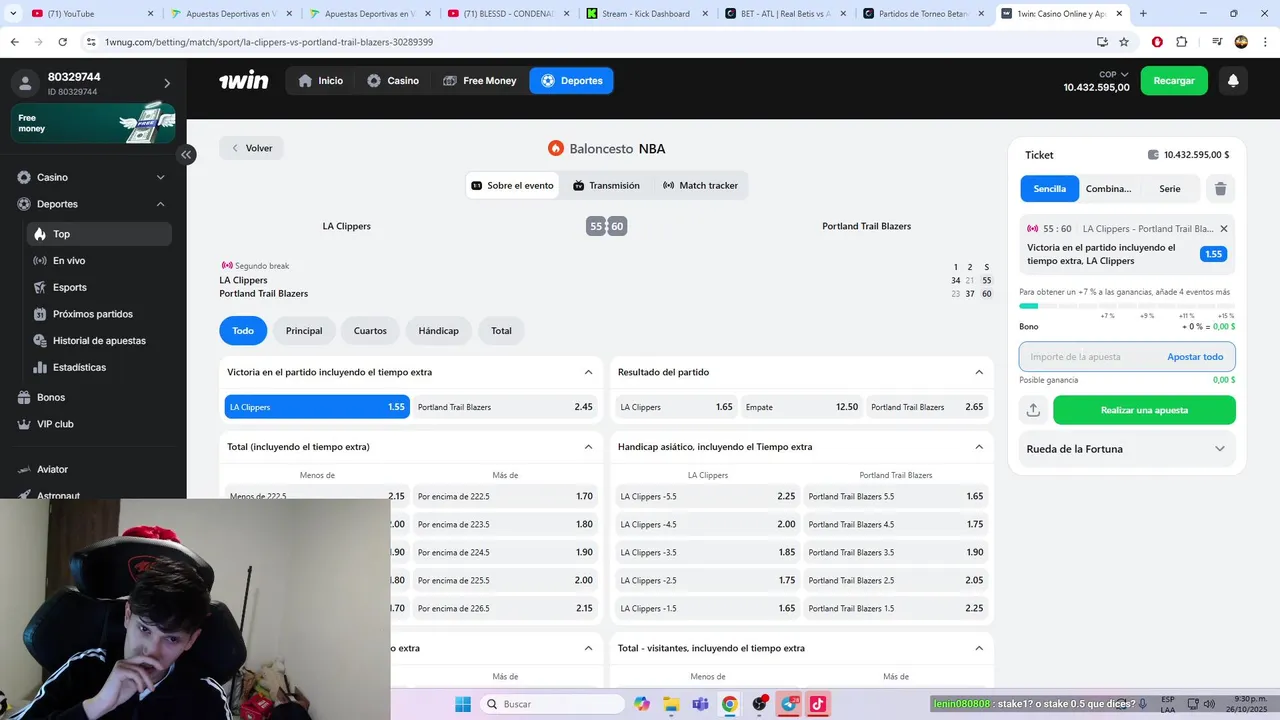Select Por encima de 222.5 odds
The width and height of the screenshot is (1280, 720).
click(x=505, y=496)
